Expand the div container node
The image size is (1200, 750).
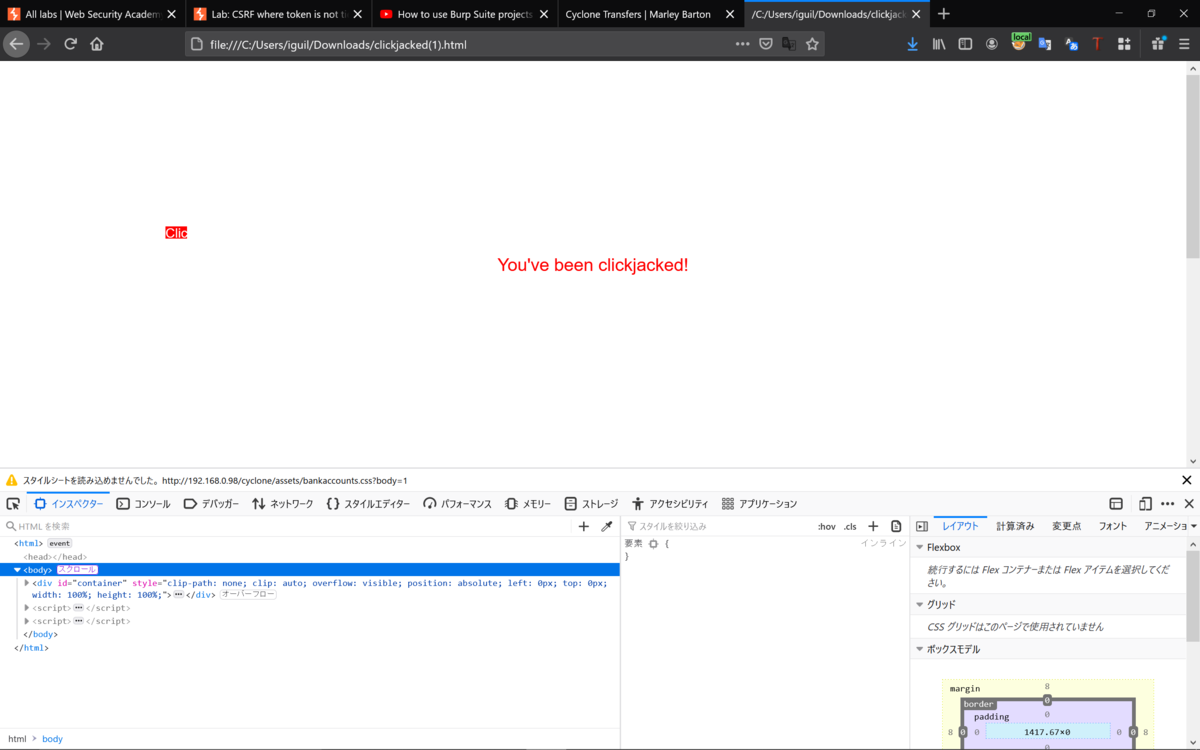coord(27,582)
